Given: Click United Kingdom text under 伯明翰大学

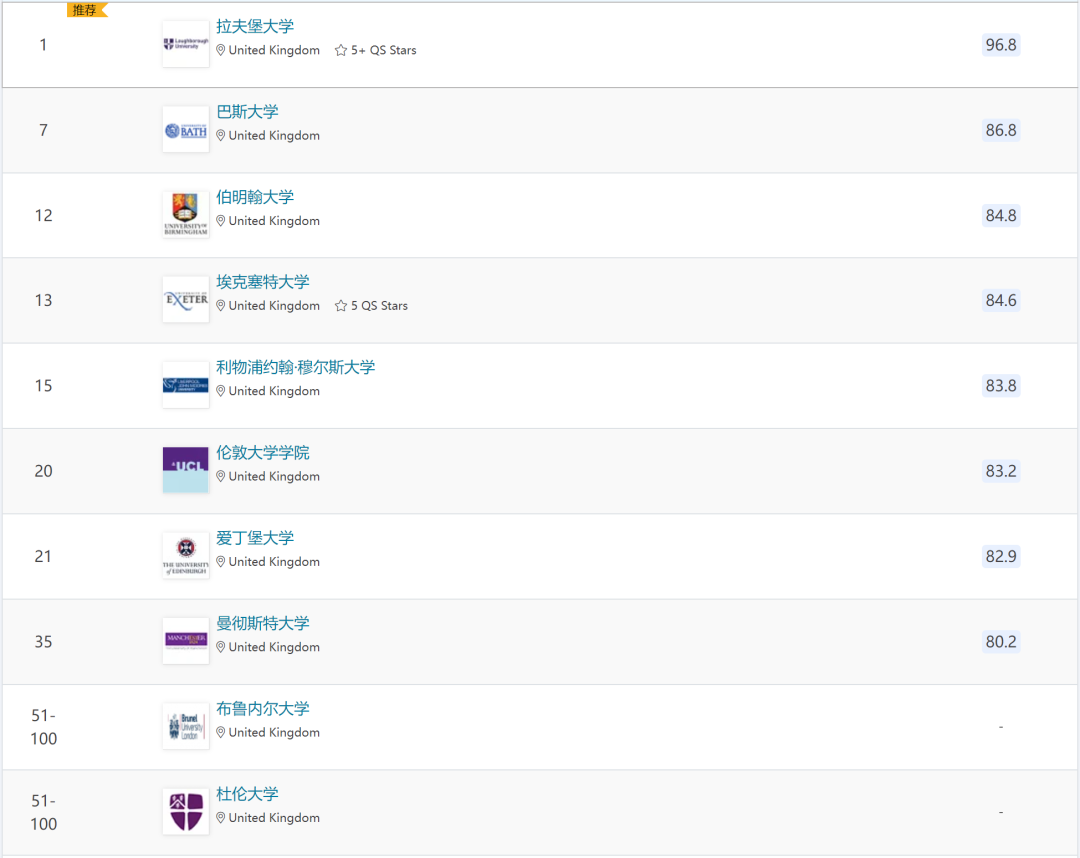Looking at the screenshot, I should [x=274, y=221].
